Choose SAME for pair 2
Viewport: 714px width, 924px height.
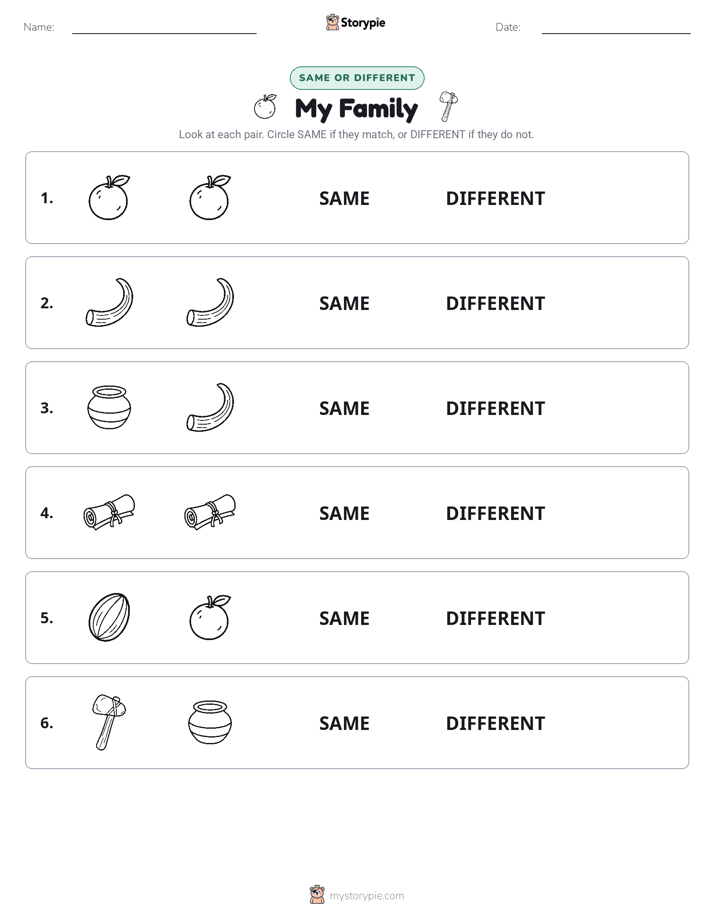344,303
